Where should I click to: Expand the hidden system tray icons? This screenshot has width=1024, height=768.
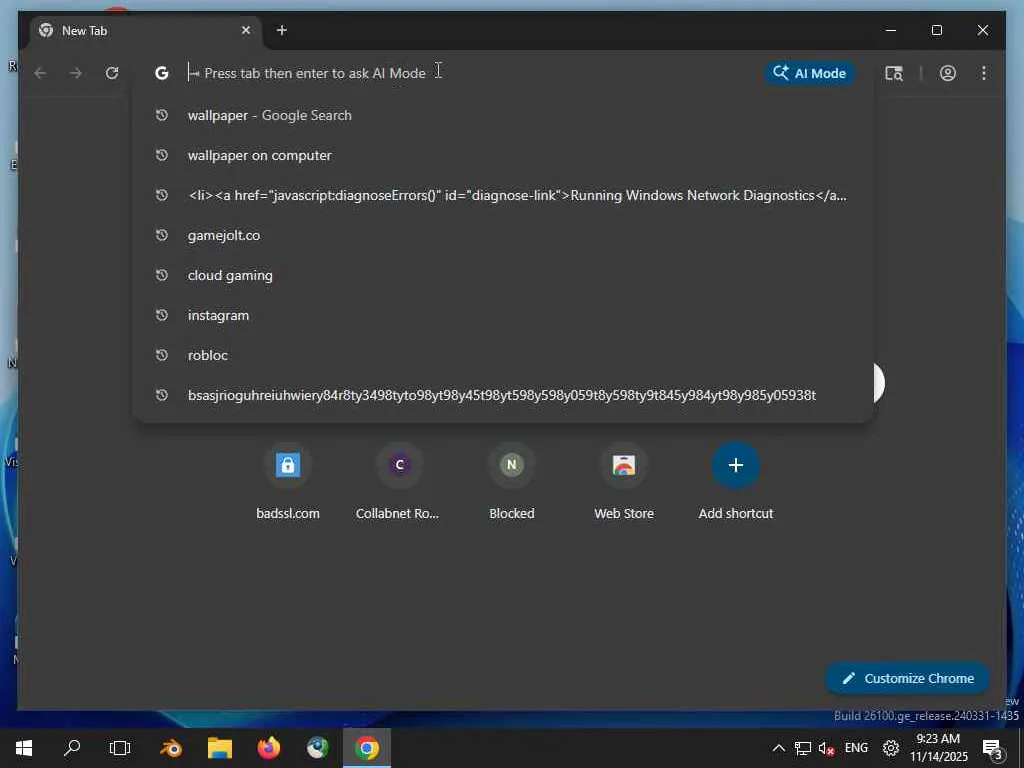tap(778, 748)
